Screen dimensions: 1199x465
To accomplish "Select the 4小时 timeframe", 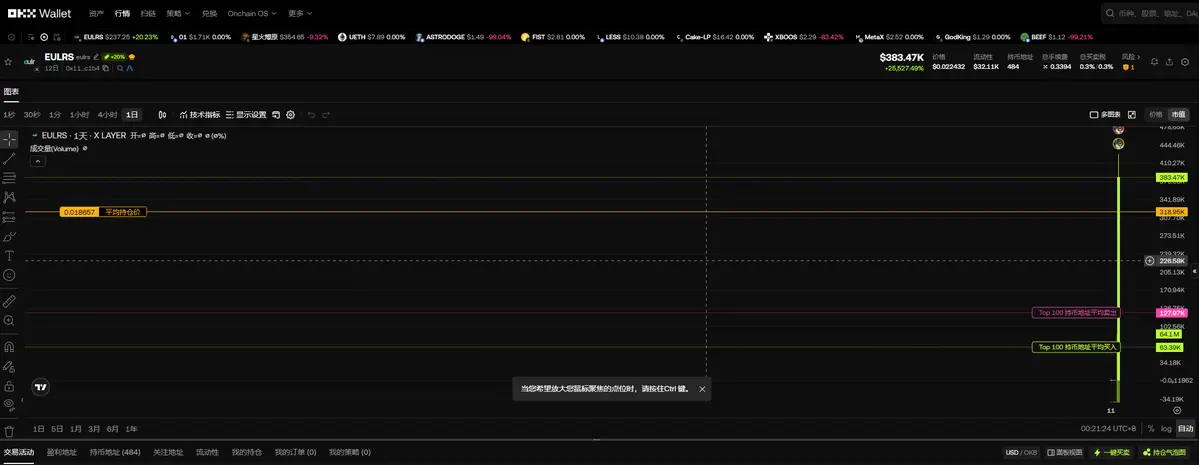I will coord(107,115).
